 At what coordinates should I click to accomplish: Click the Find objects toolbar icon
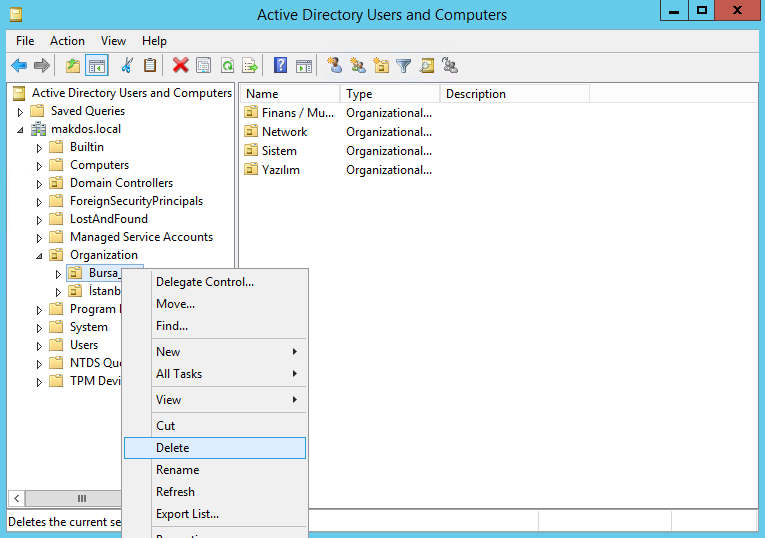click(427, 65)
